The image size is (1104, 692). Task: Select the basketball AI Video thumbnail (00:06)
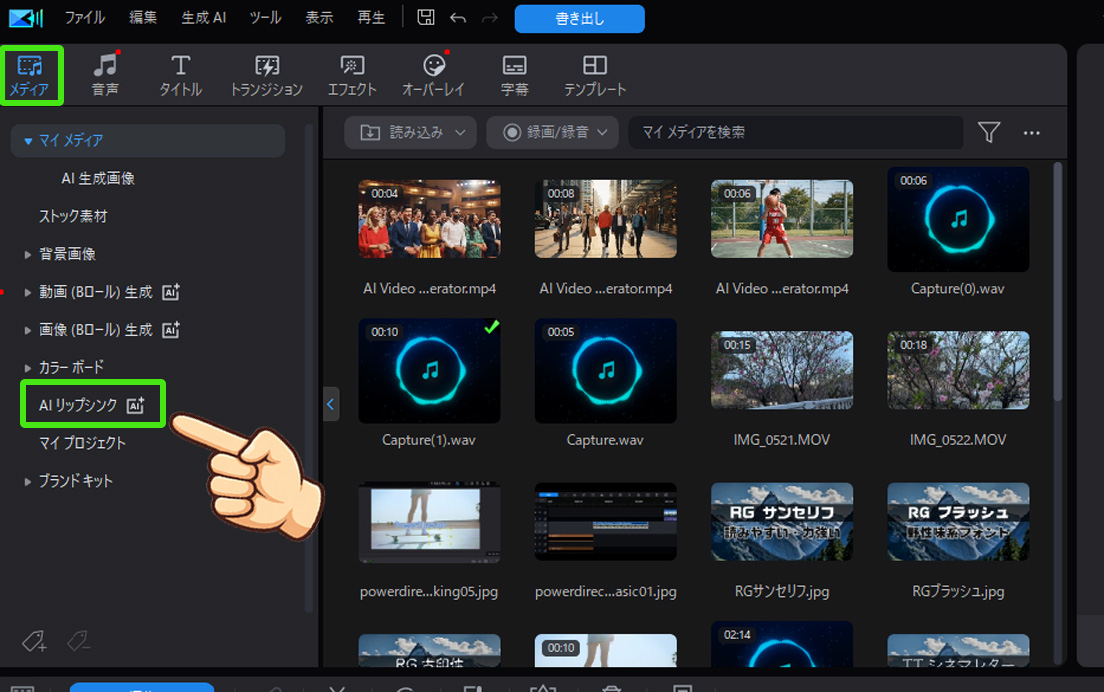pos(782,219)
